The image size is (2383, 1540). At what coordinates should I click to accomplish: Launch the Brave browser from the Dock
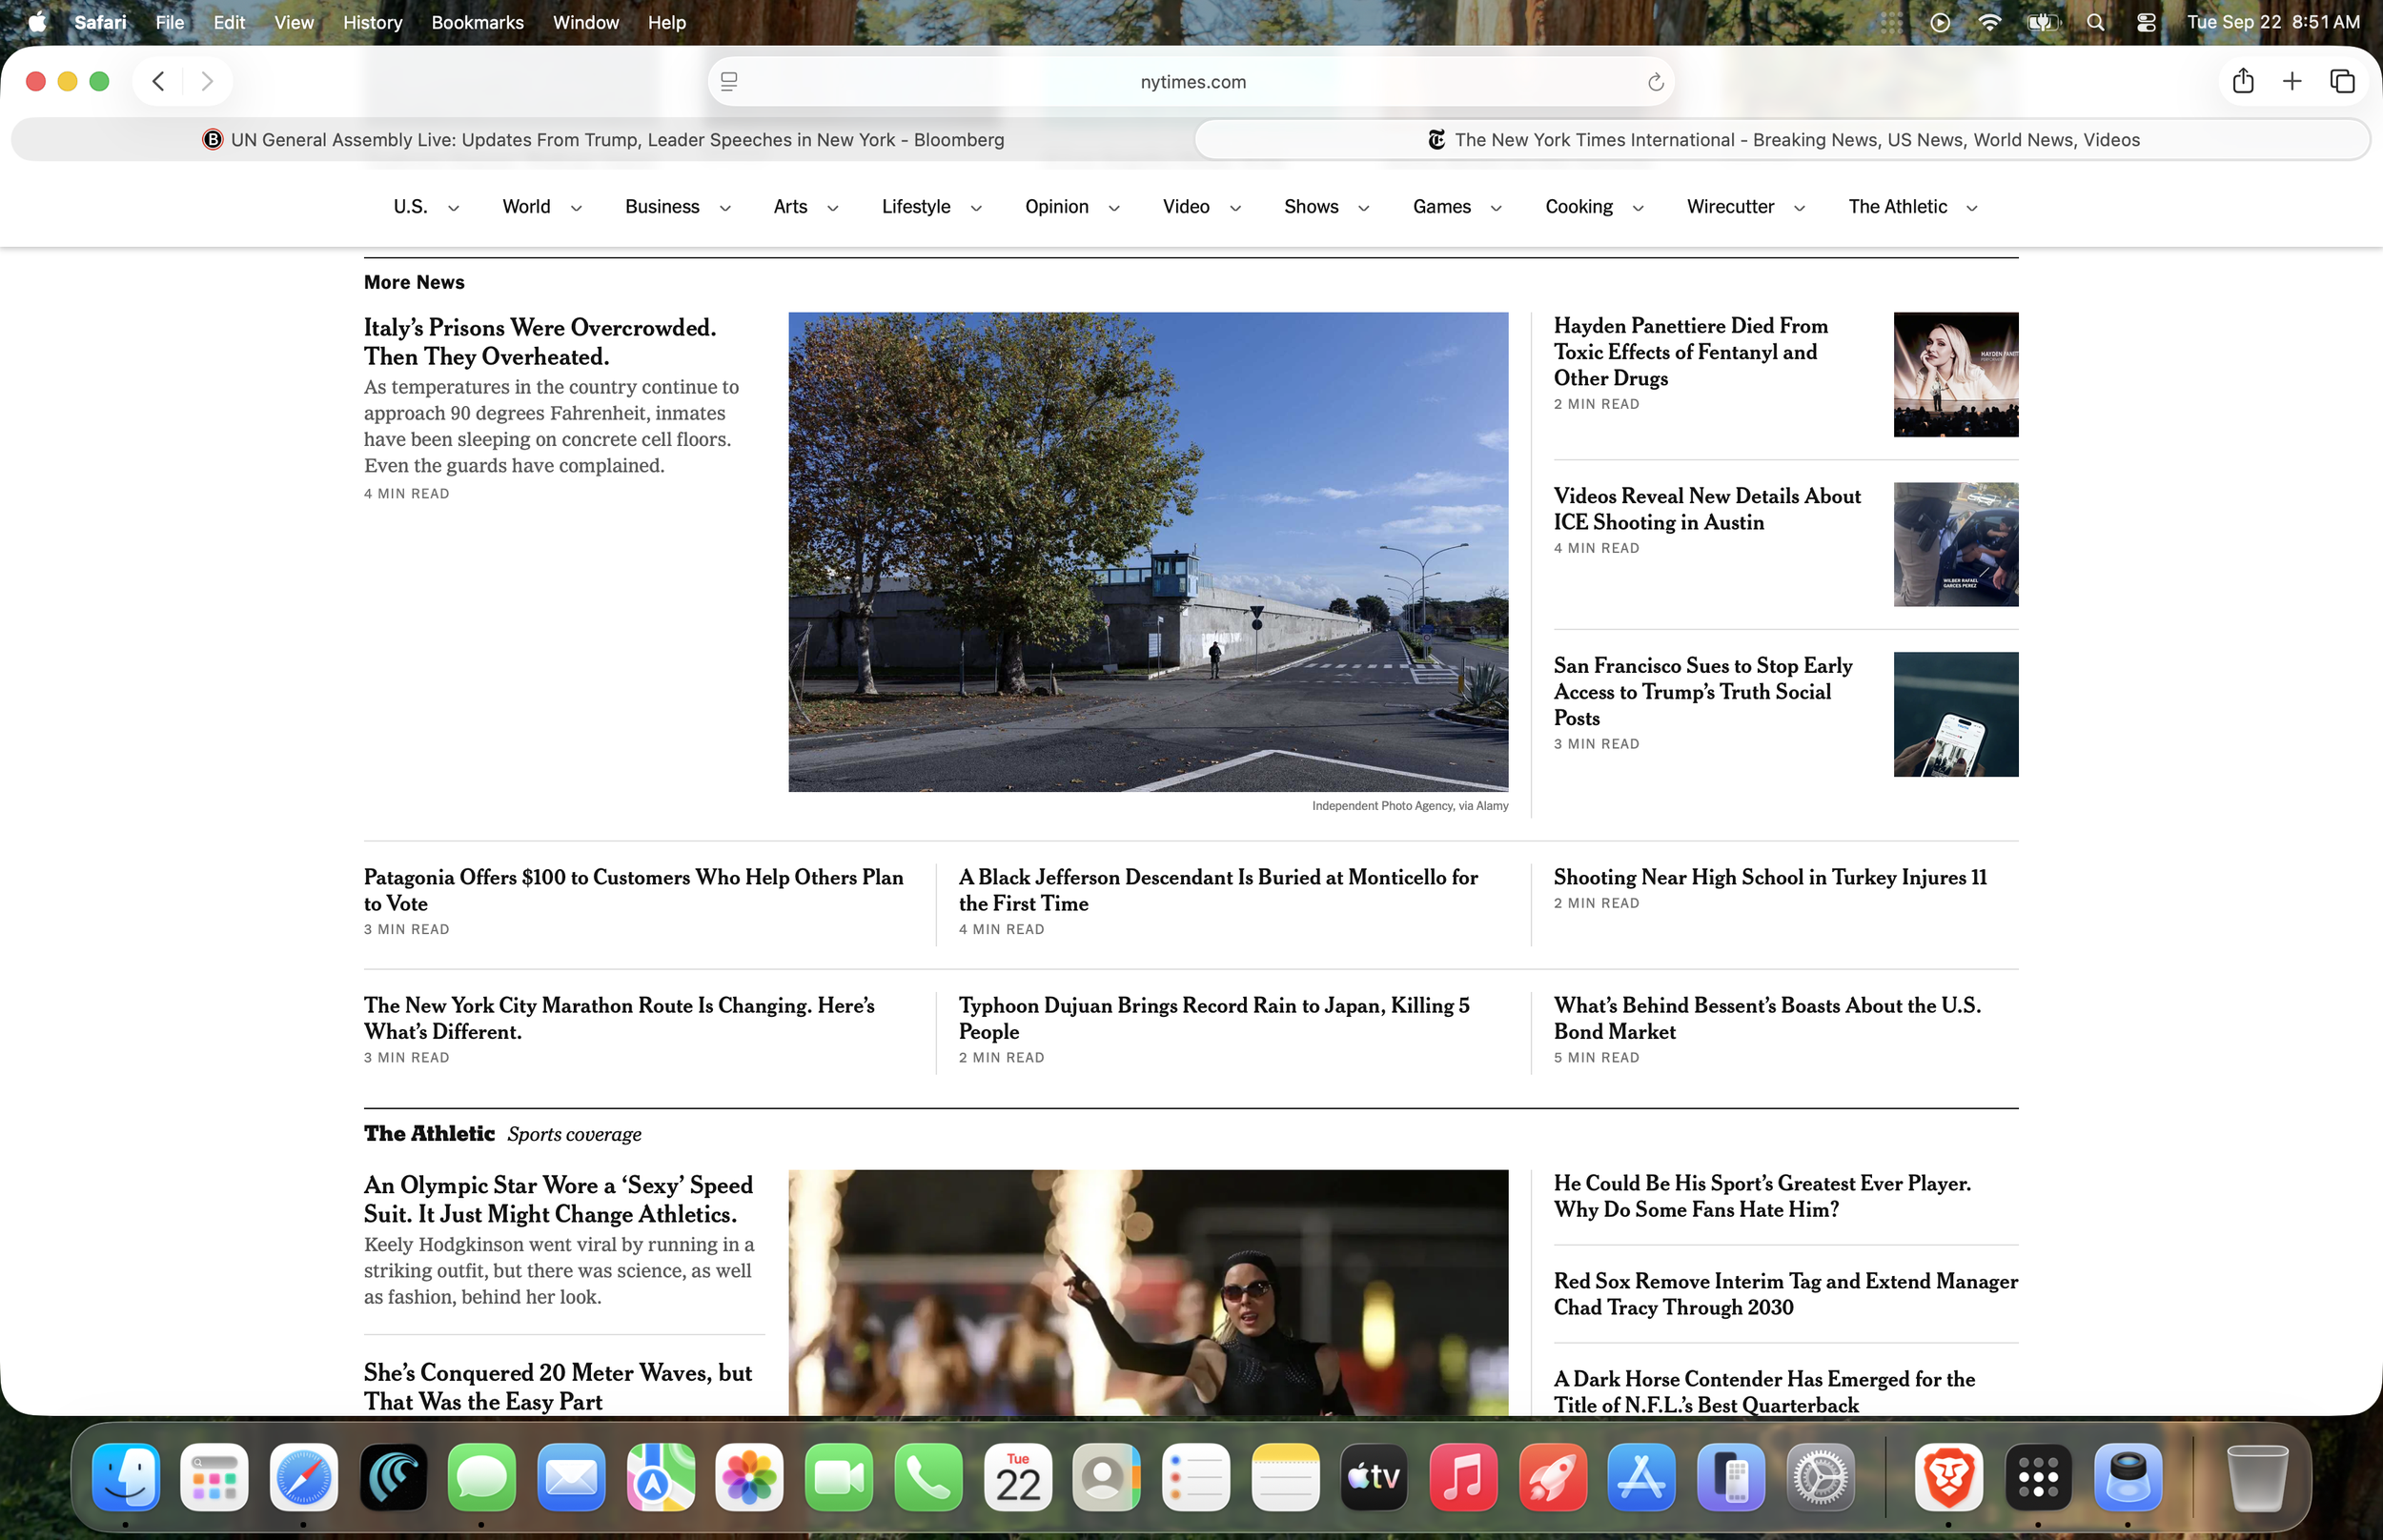click(1948, 1477)
